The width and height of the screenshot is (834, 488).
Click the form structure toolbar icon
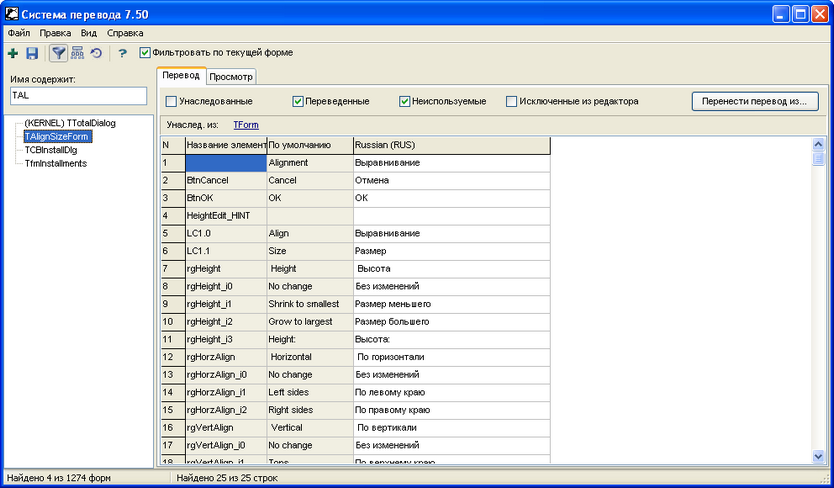[77, 53]
